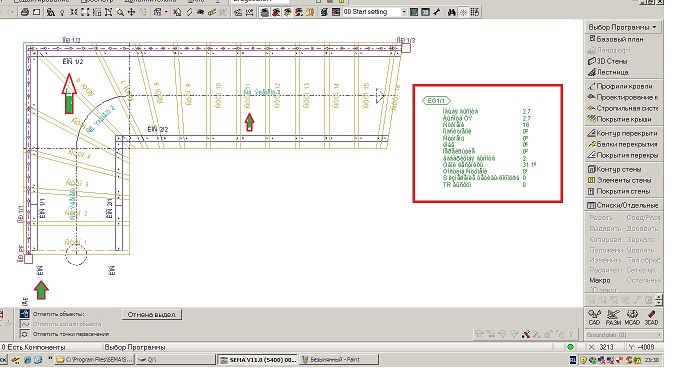Click the grid table icon at toolbar end
The image size is (683, 384).
(x=475, y=12)
